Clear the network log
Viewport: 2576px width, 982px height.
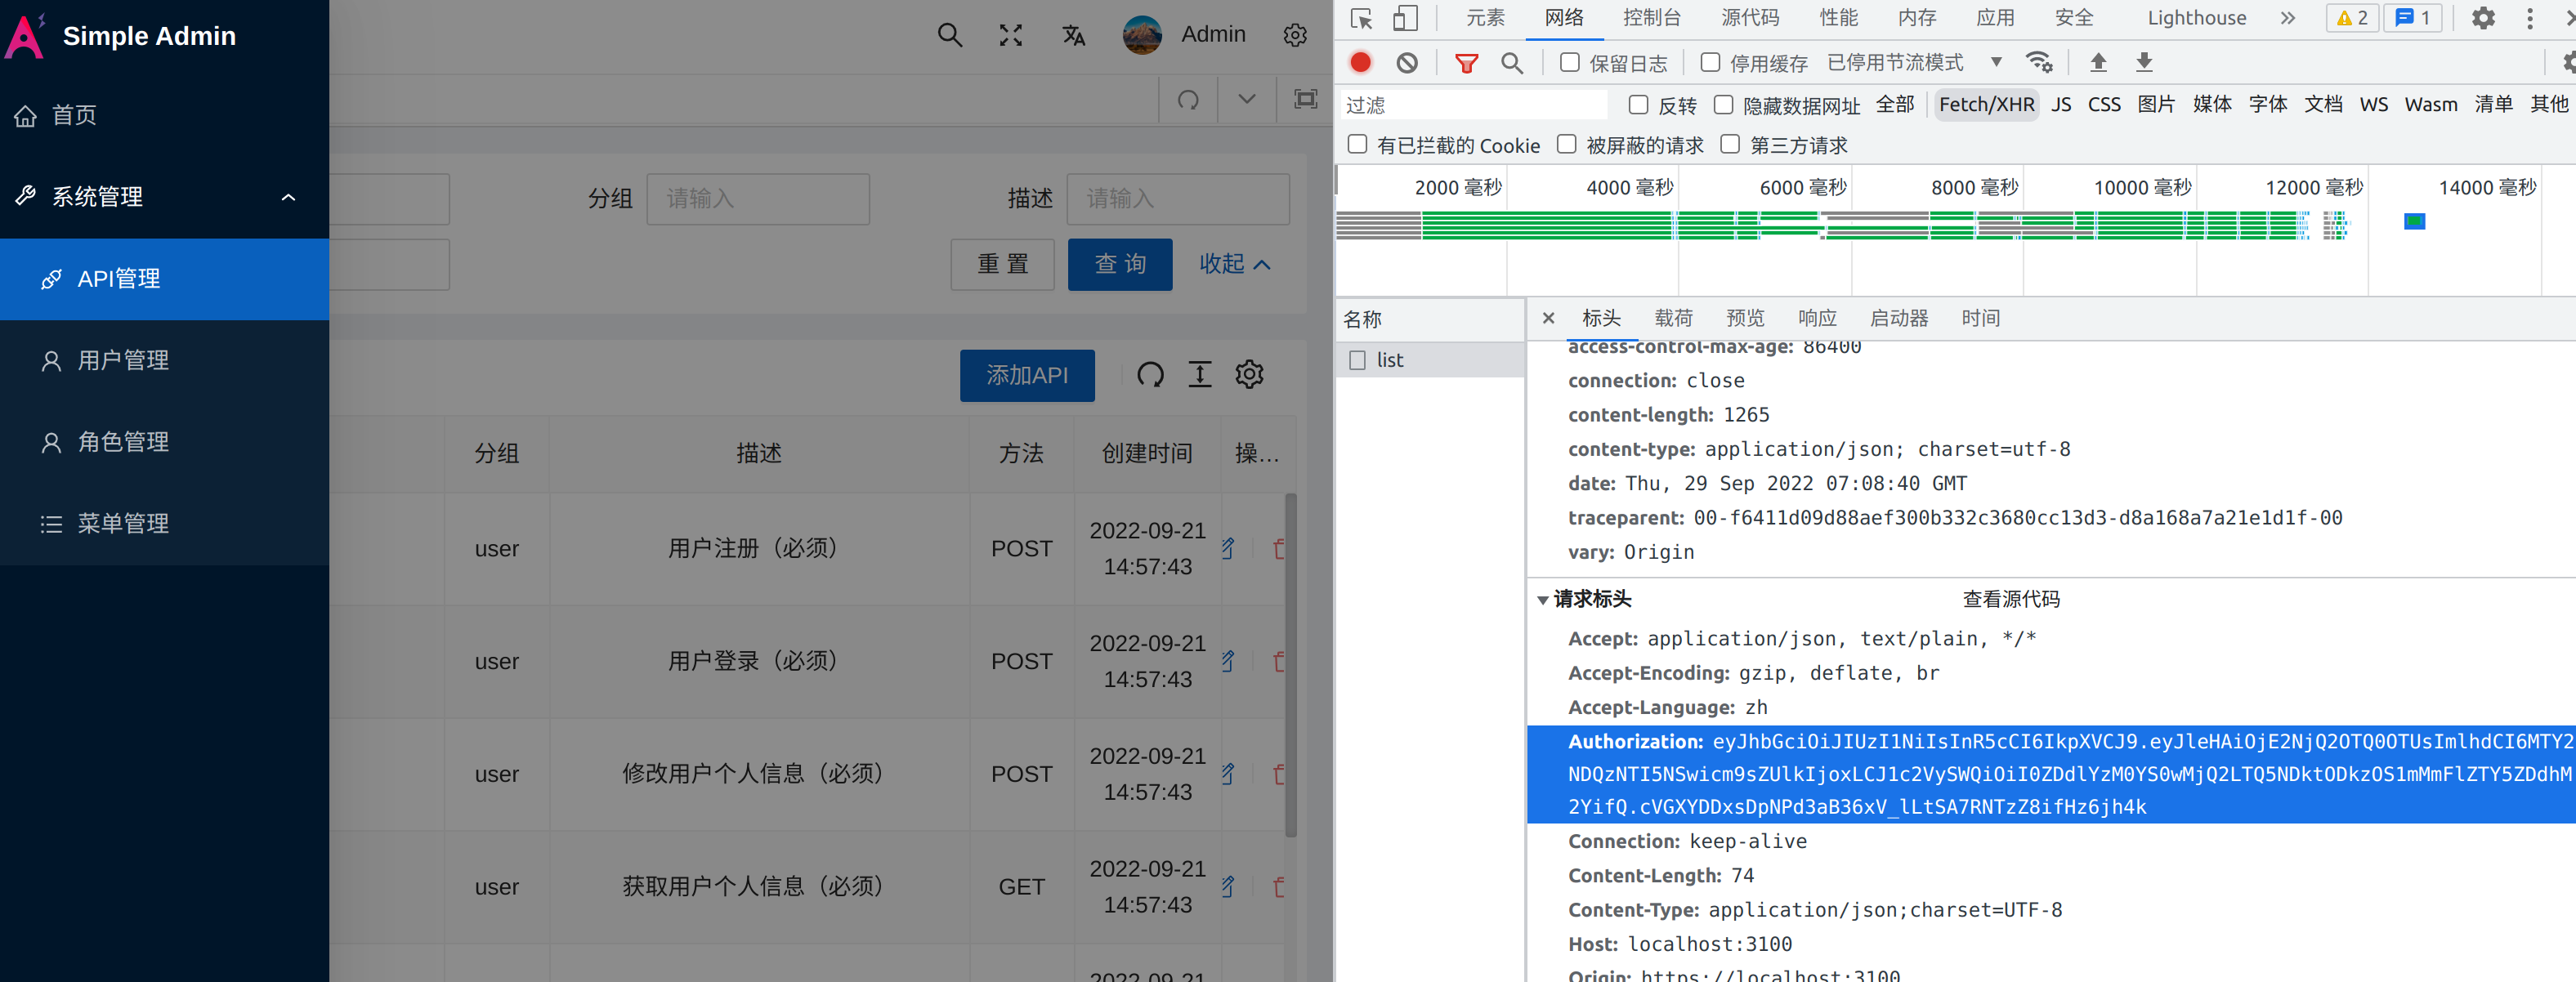pos(1407,62)
